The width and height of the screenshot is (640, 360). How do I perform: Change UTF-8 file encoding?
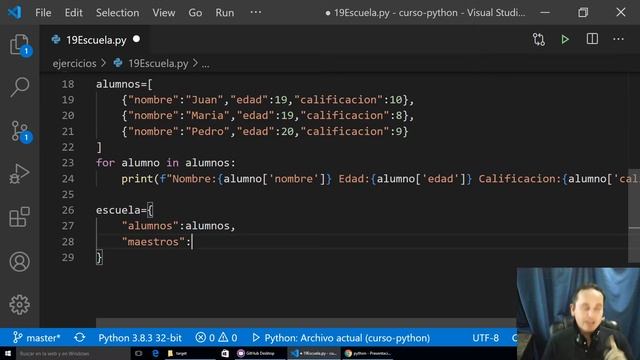tap(485, 338)
